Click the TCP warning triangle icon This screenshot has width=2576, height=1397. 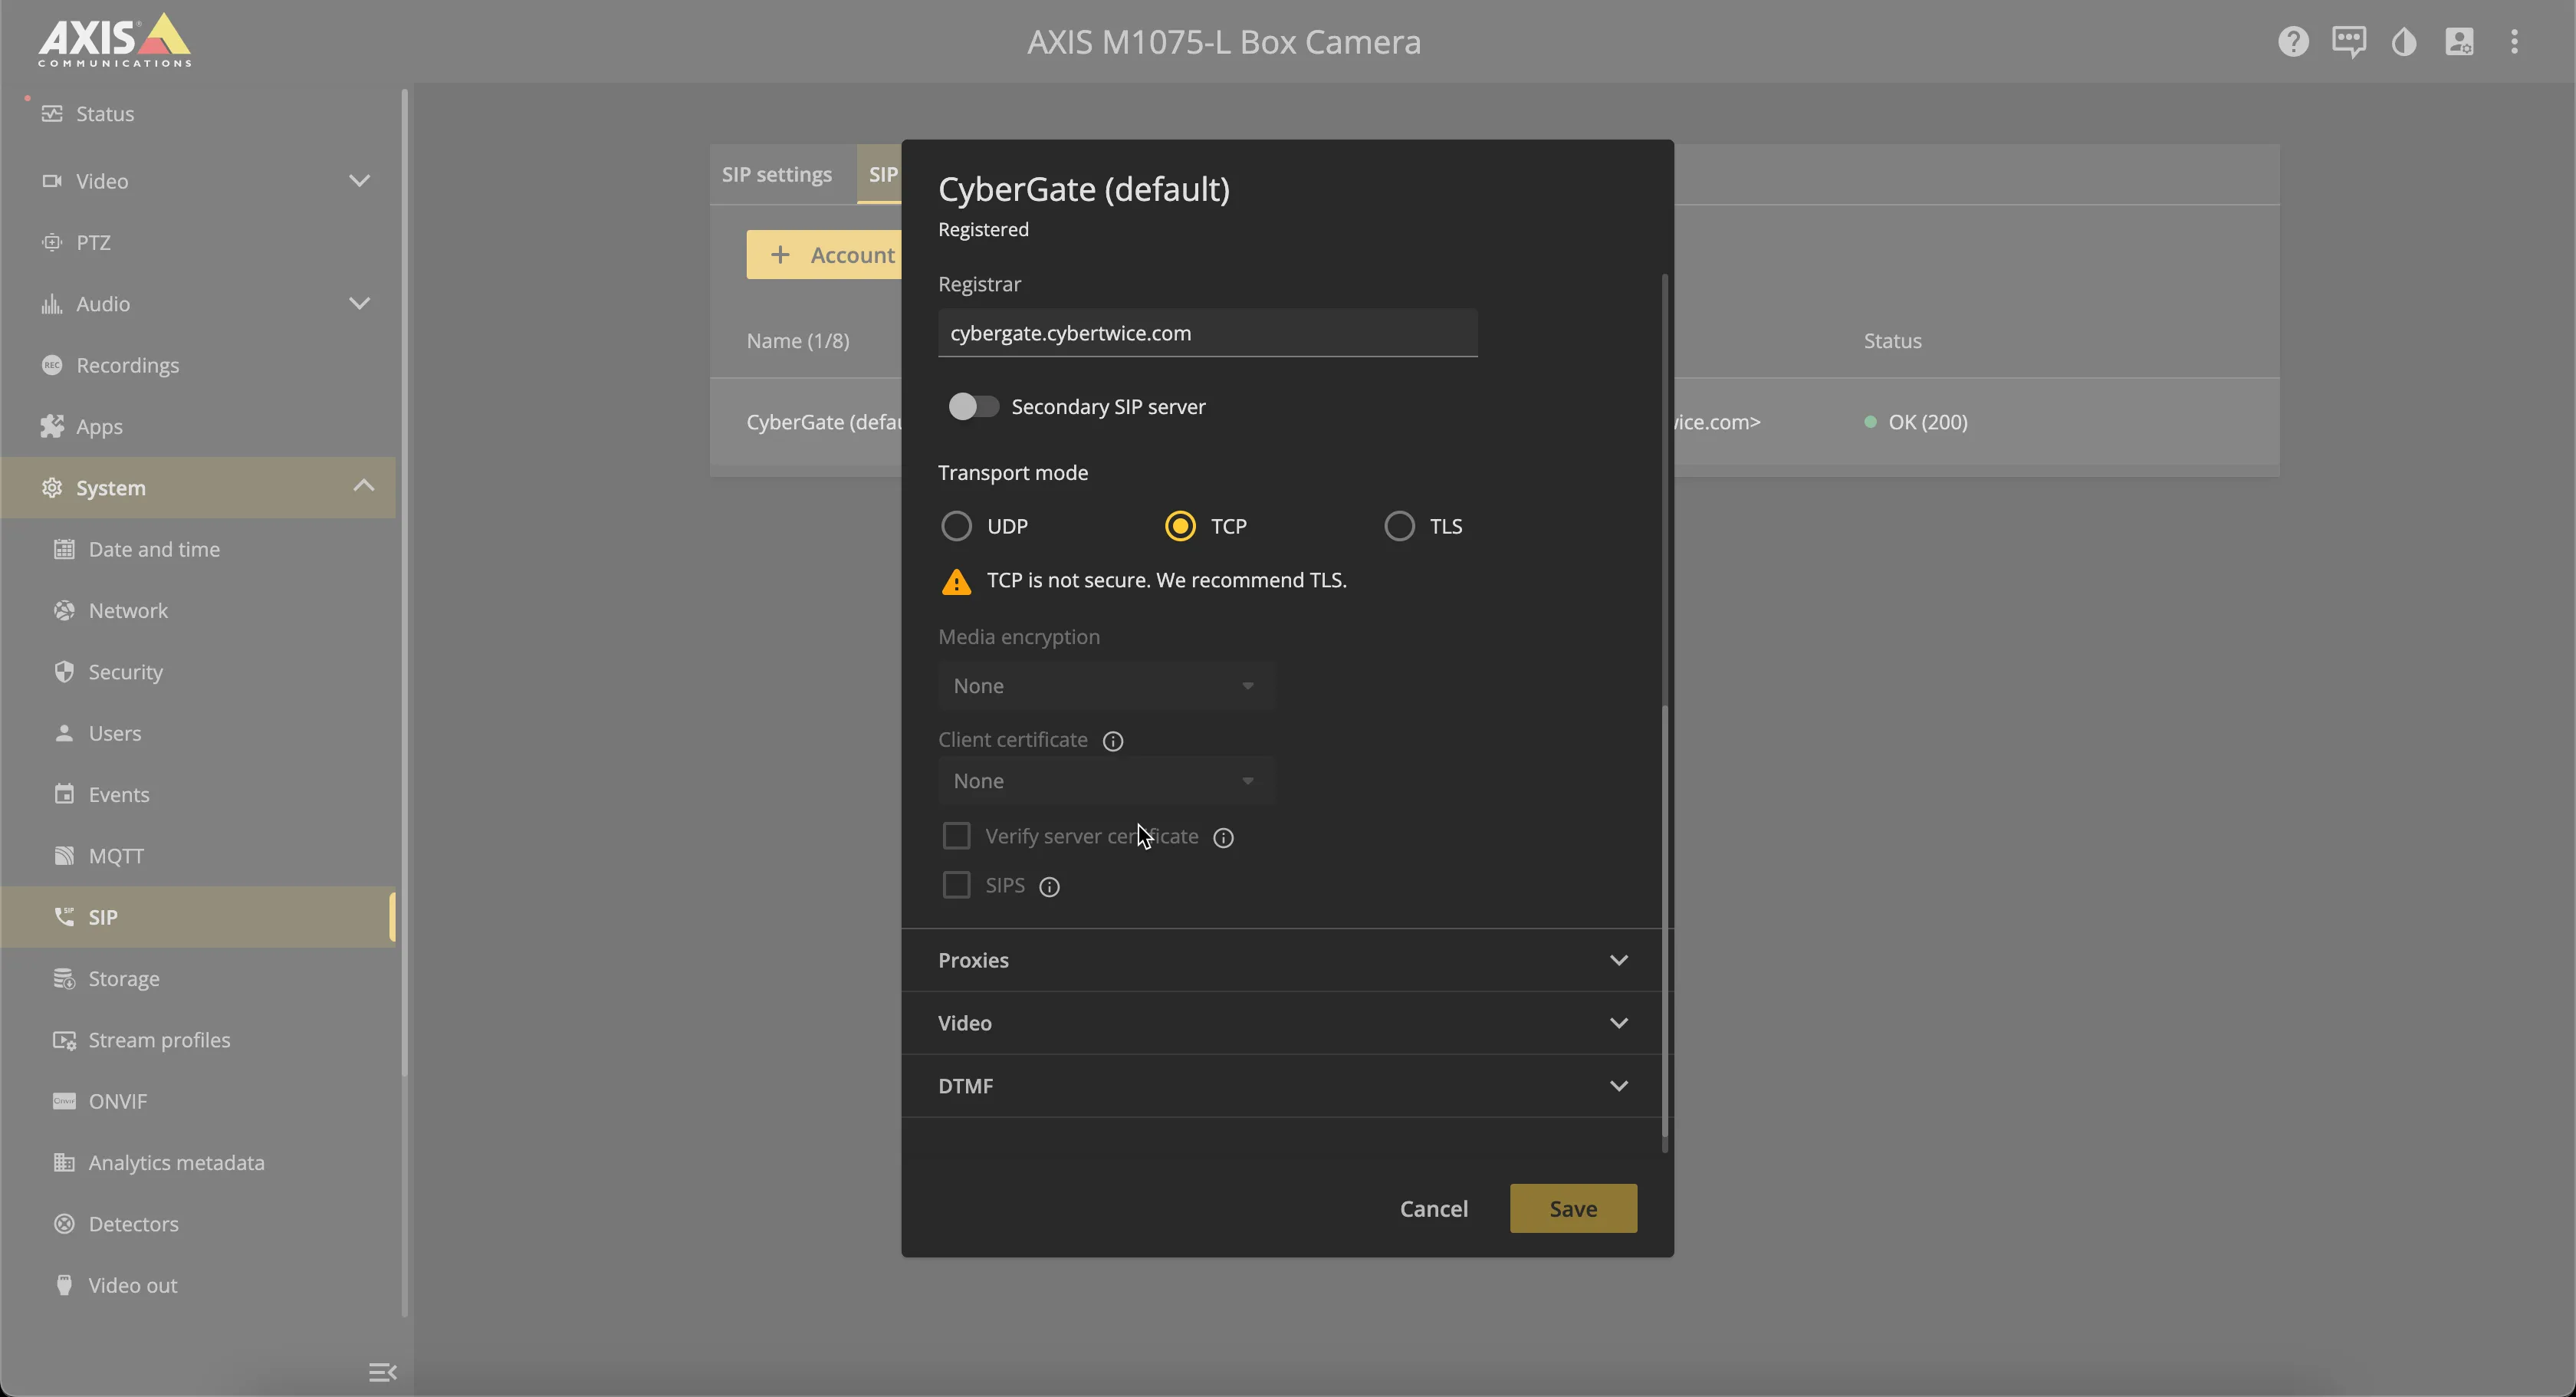pyautogui.click(x=956, y=582)
